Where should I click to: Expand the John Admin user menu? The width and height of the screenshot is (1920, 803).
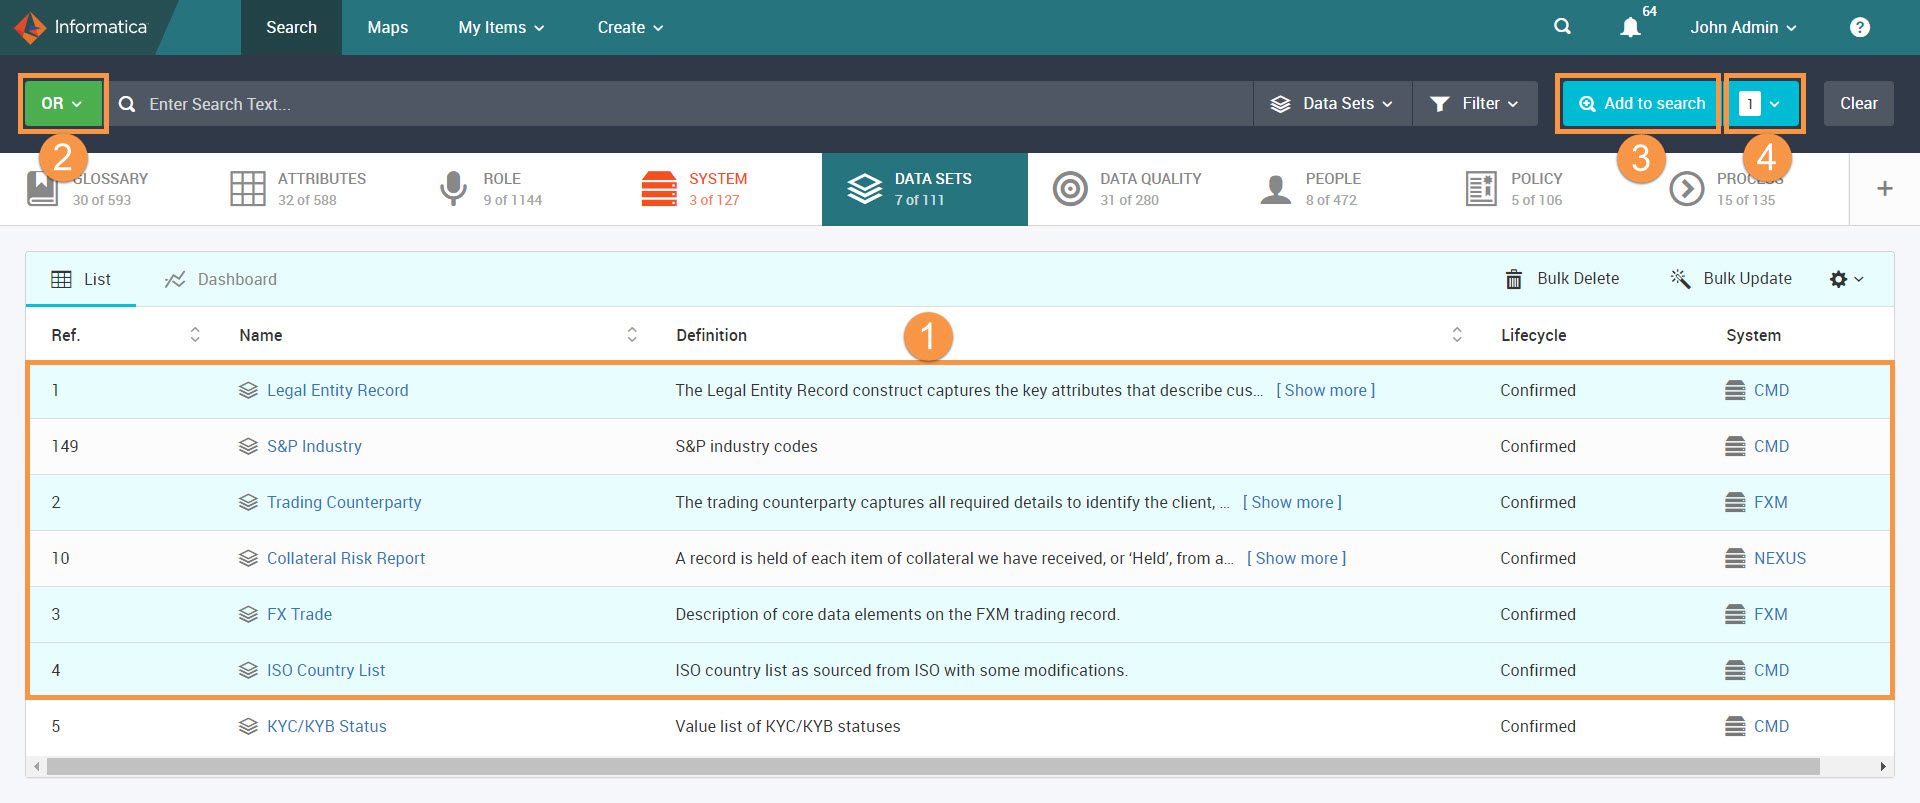click(x=1743, y=27)
